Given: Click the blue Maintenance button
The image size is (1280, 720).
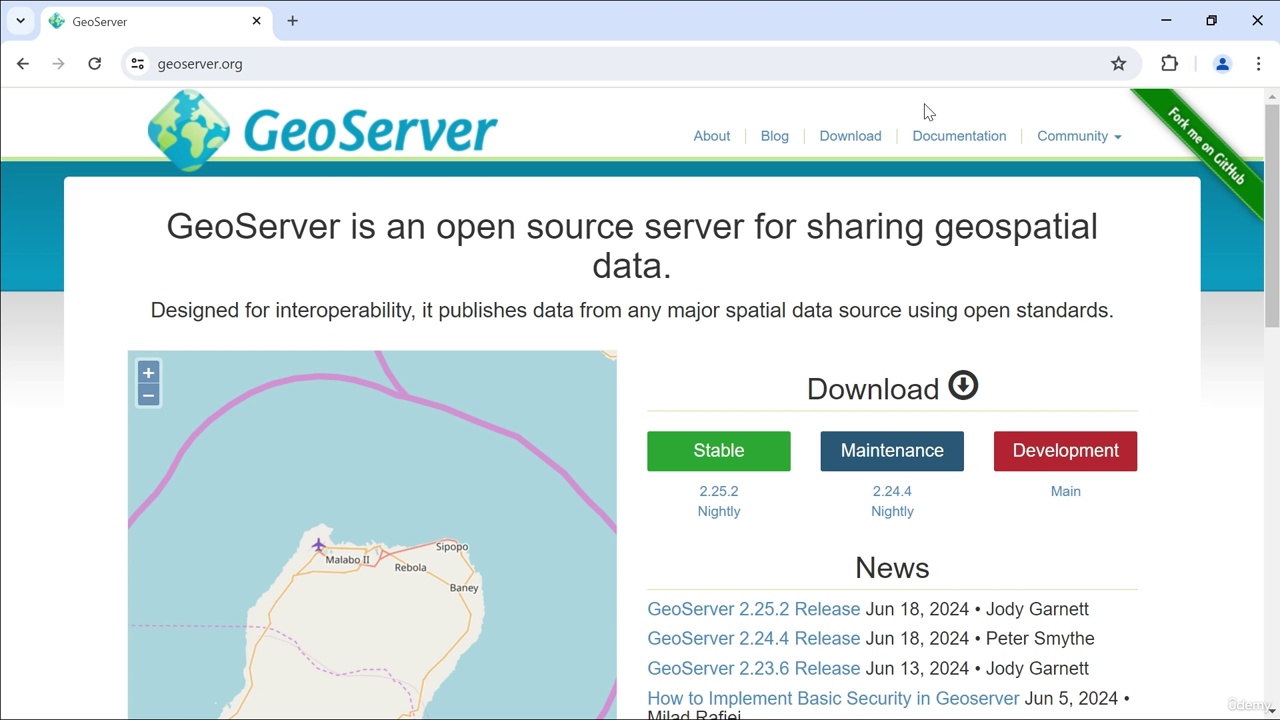Looking at the screenshot, I should click(892, 451).
